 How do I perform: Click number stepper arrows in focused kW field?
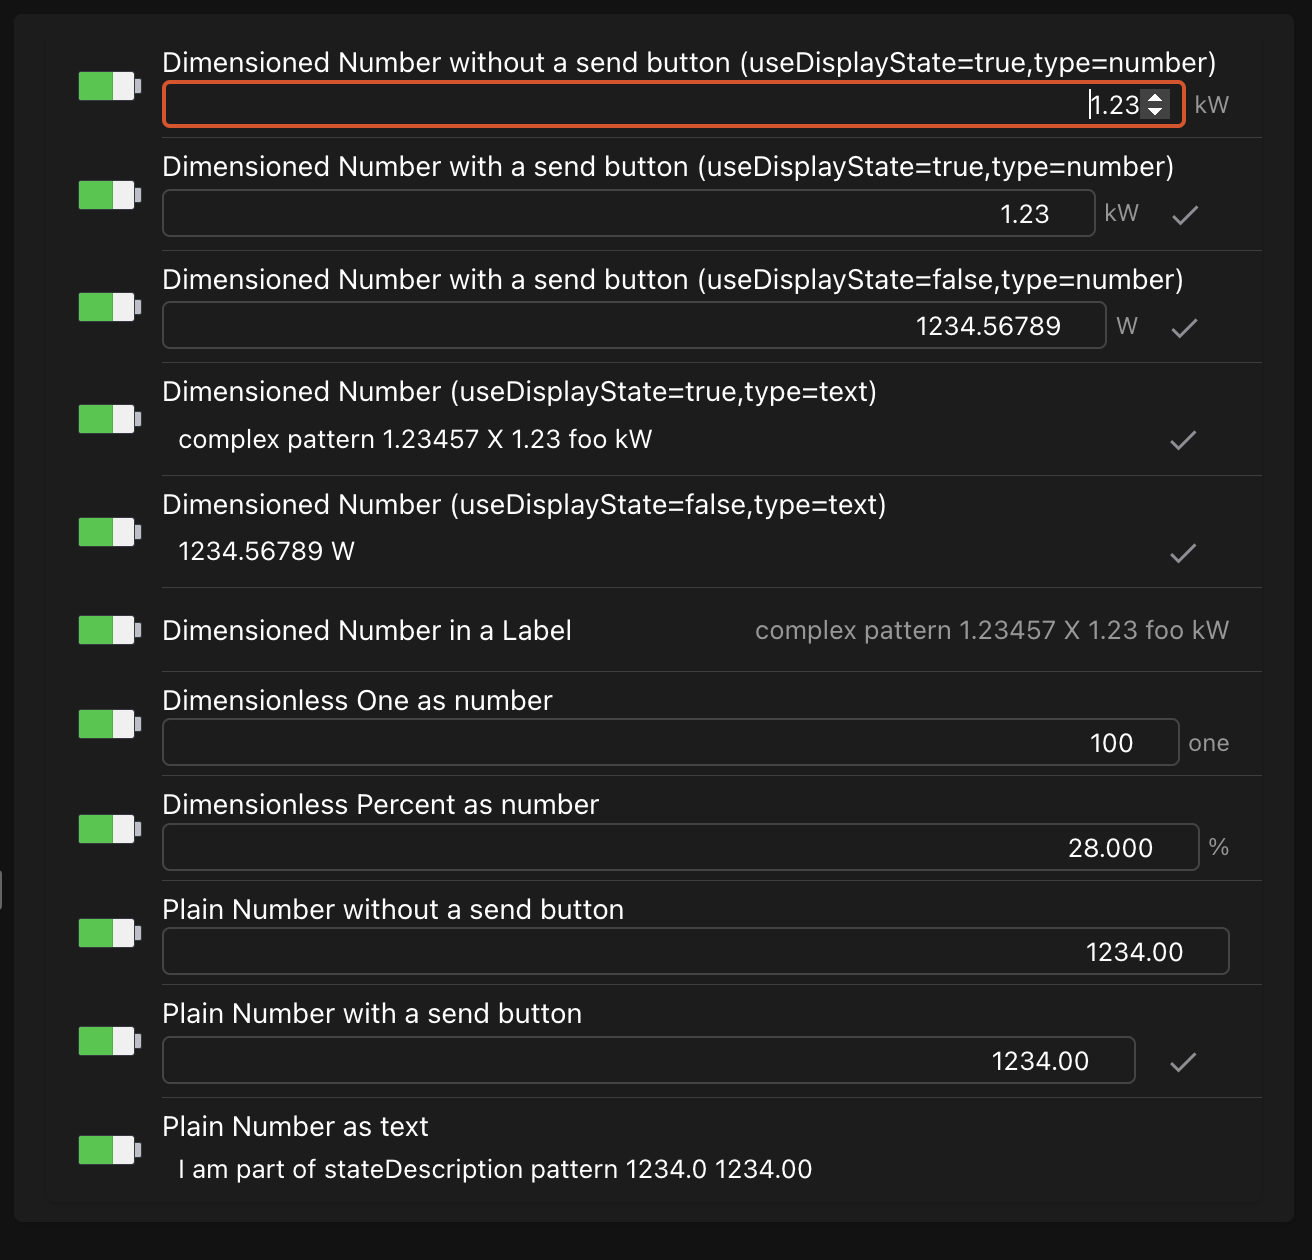(1156, 104)
